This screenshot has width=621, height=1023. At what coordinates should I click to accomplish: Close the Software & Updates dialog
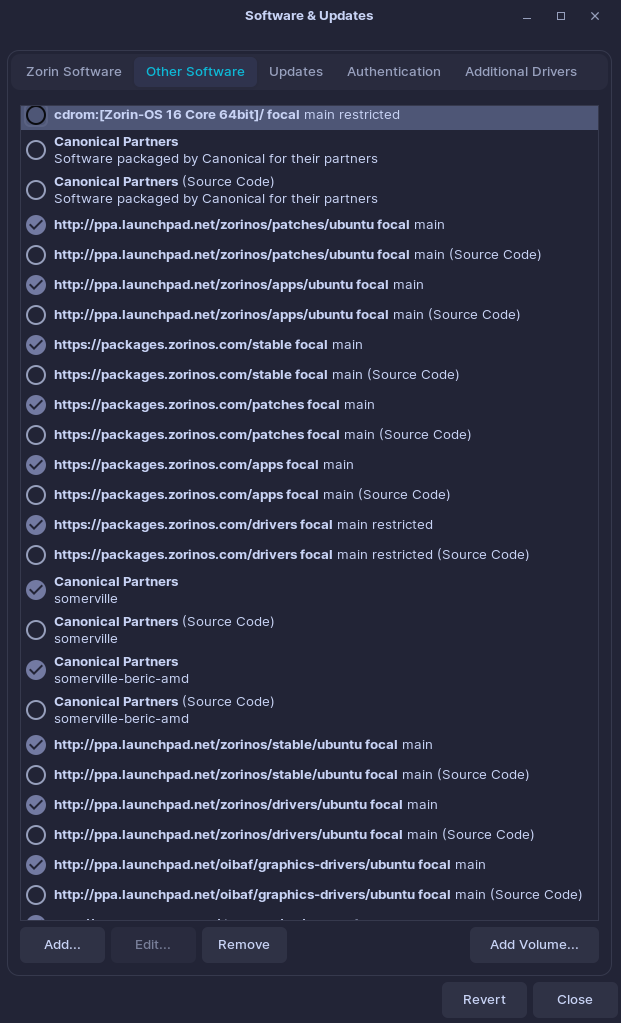tap(575, 1000)
